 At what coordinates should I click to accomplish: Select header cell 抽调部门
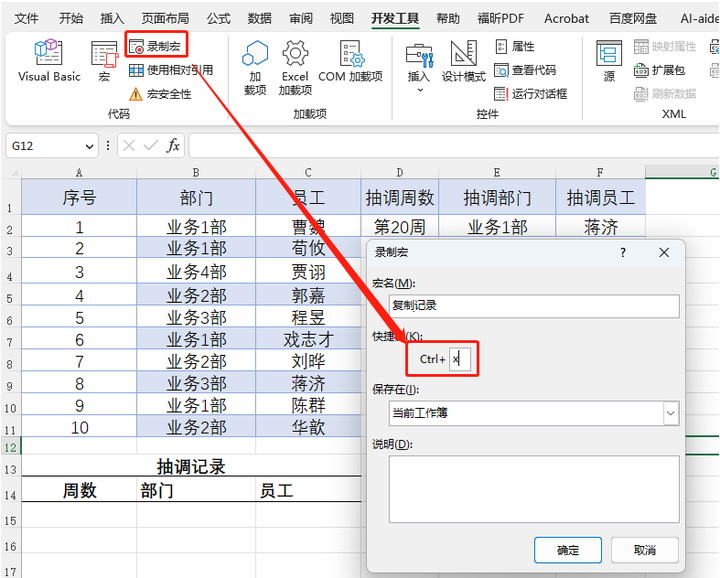click(497, 197)
